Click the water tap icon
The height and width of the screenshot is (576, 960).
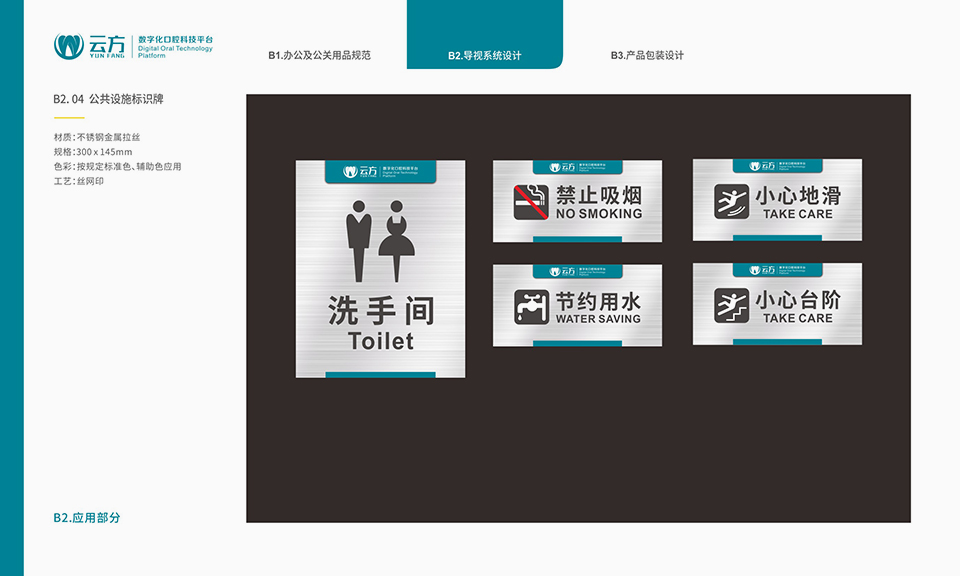click(531, 306)
